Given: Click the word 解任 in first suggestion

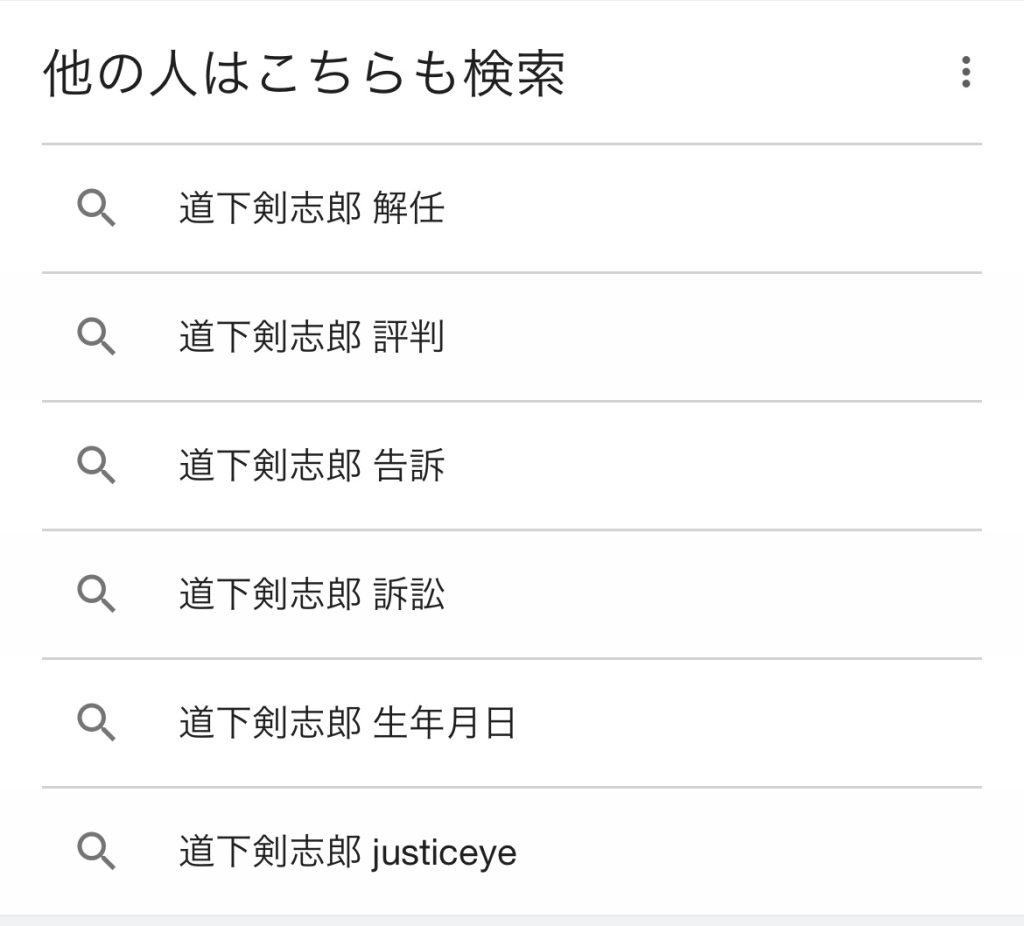Looking at the screenshot, I should (409, 209).
